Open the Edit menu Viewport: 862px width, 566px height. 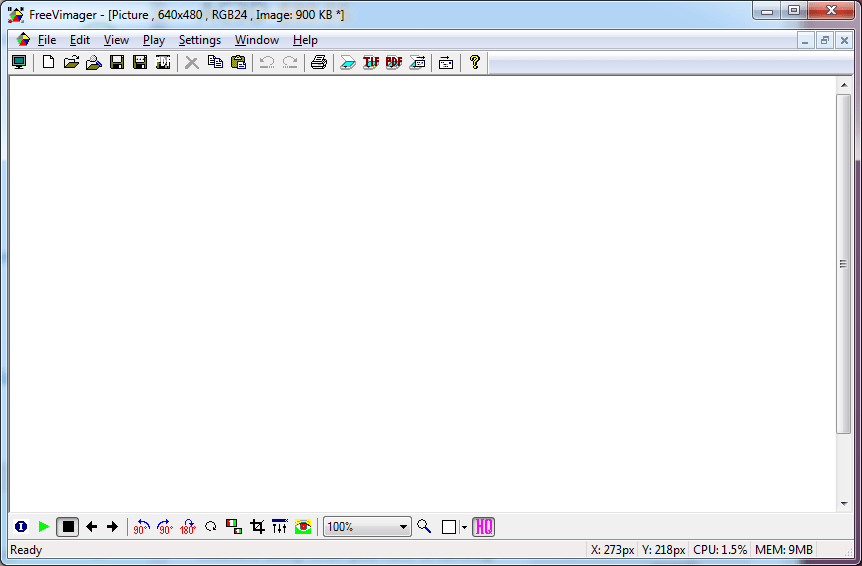coord(80,40)
